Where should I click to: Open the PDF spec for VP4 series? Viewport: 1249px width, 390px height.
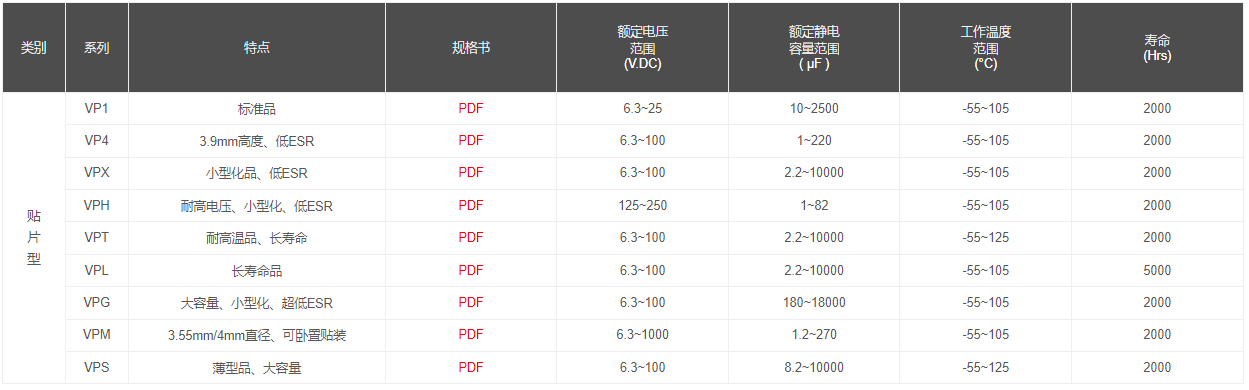tap(470, 140)
